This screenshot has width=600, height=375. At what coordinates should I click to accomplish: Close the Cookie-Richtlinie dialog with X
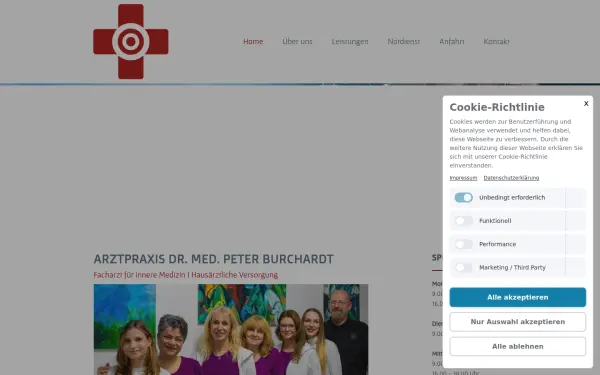tap(586, 103)
